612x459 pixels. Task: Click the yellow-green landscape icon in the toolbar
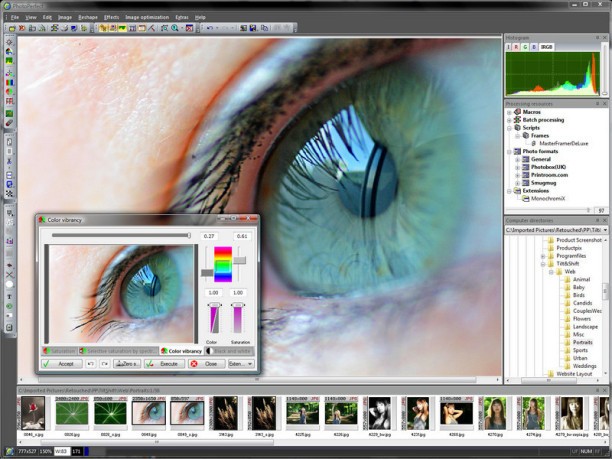pyautogui.click(x=122, y=28)
